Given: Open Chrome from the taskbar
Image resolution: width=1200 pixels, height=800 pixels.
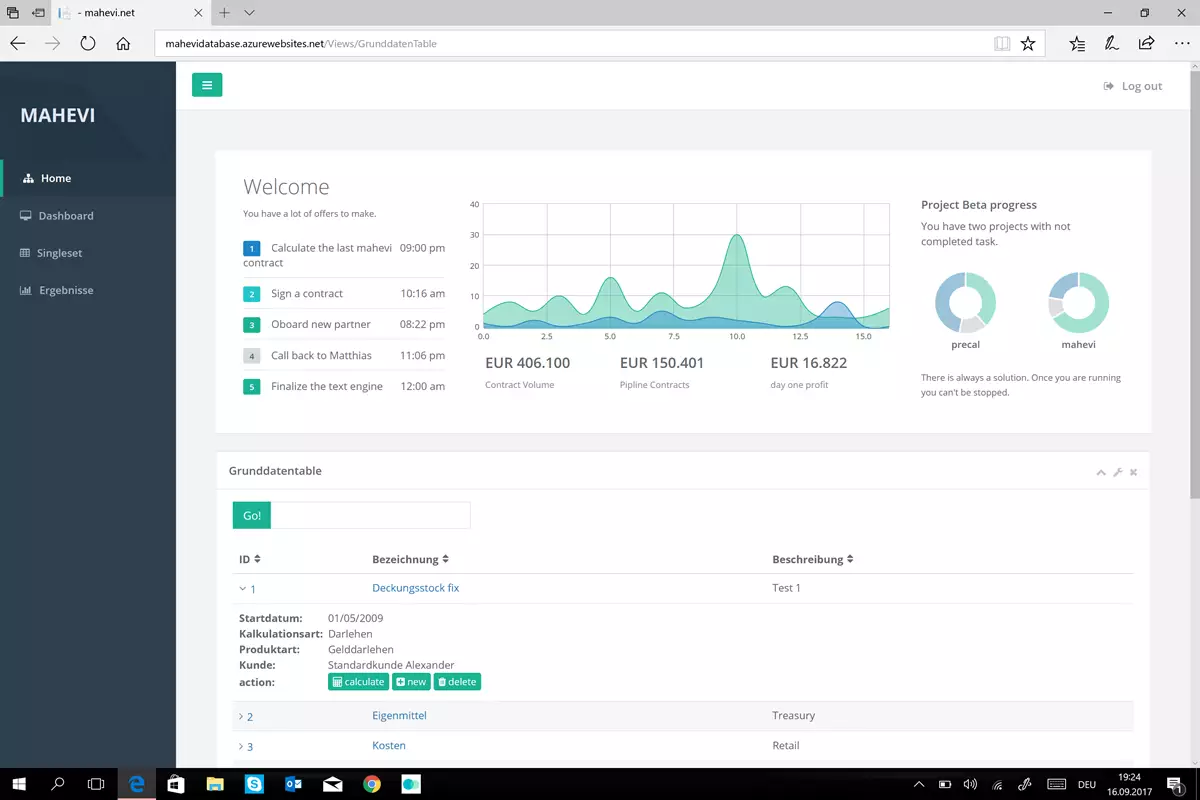Looking at the screenshot, I should click(372, 785).
